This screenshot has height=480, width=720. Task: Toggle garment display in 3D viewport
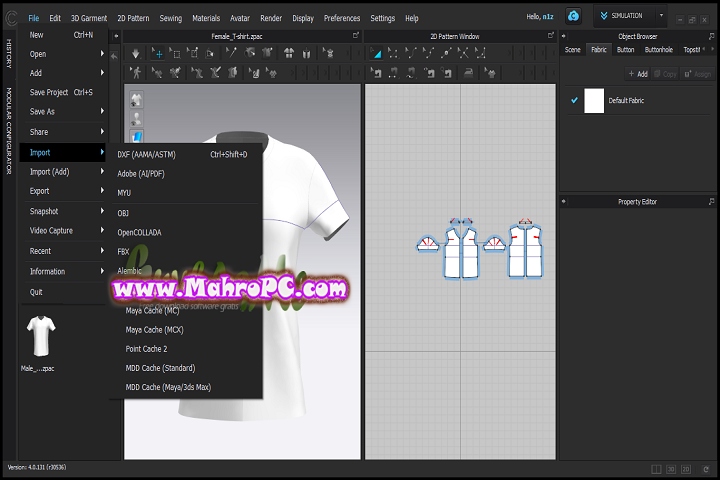click(x=136, y=99)
